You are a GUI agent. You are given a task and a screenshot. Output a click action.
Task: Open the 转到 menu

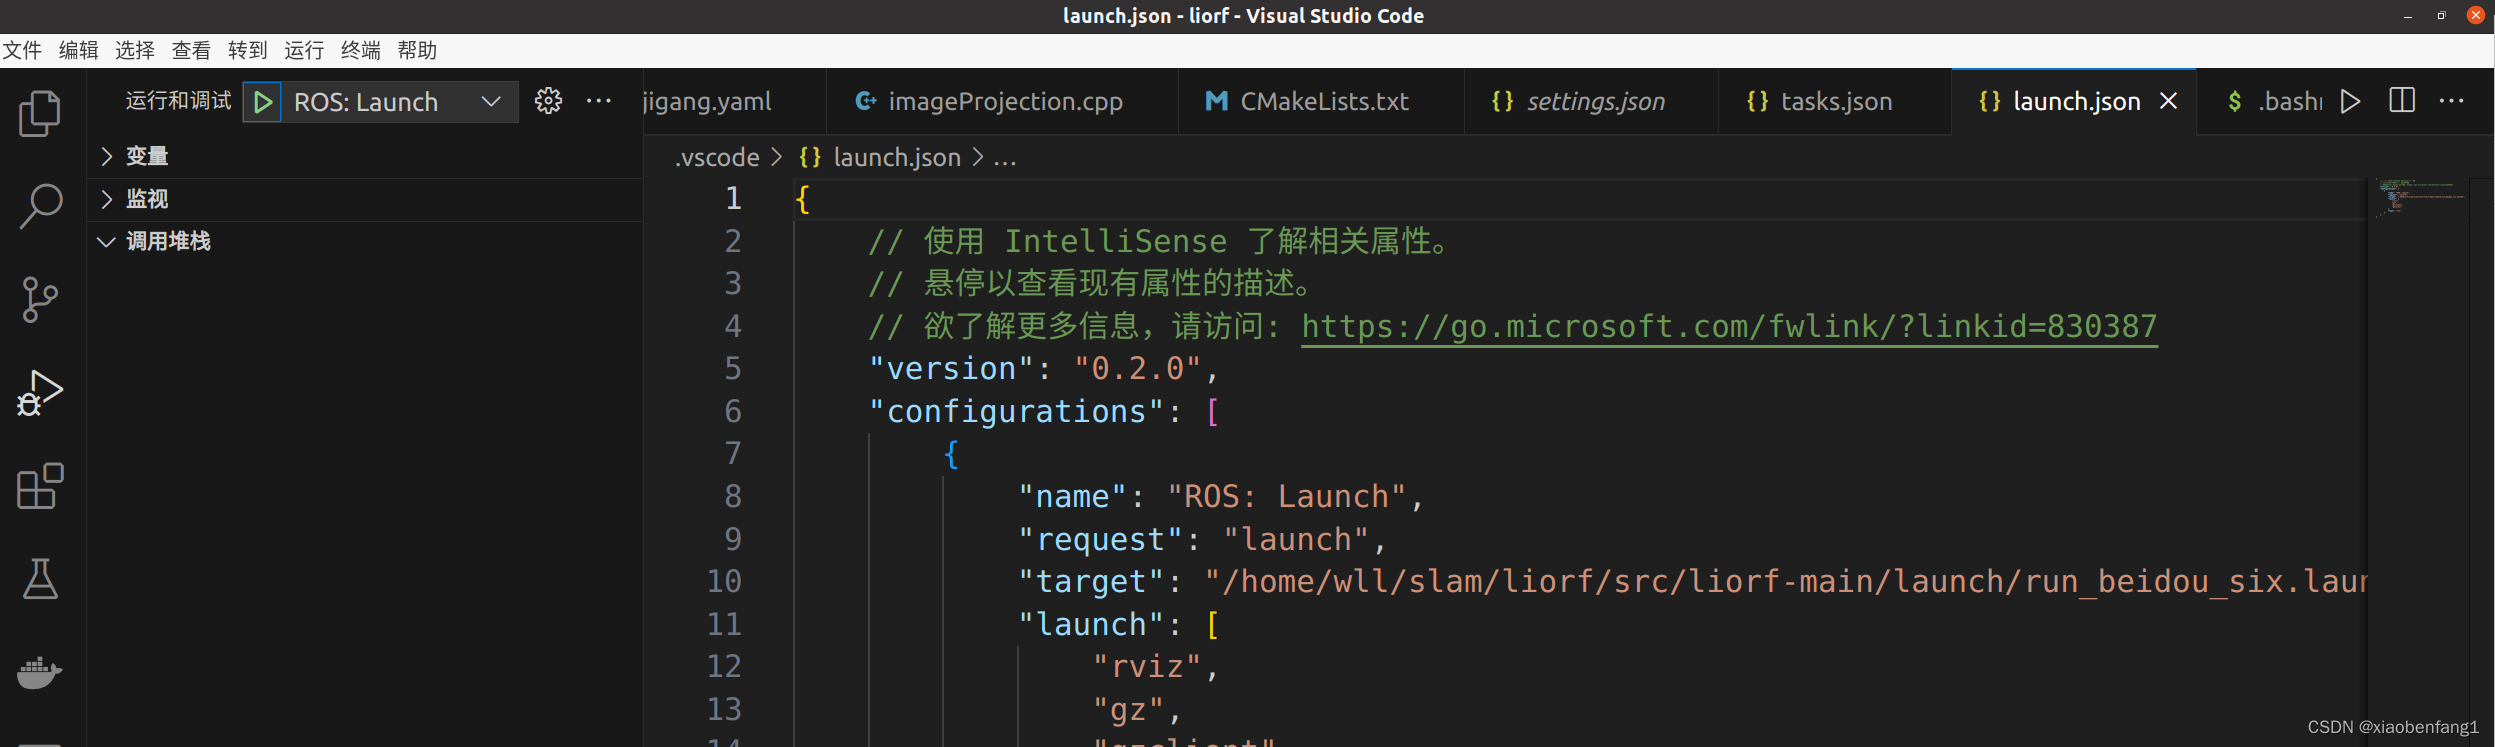click(247, 50)
